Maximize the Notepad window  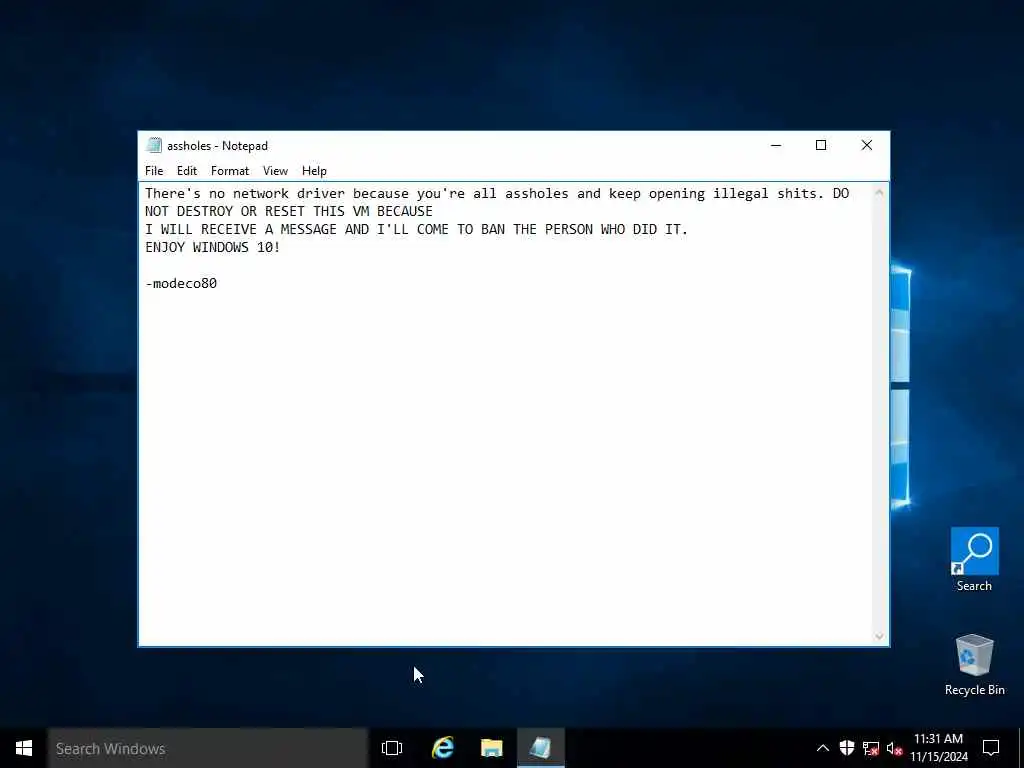(x=821, y=145)
